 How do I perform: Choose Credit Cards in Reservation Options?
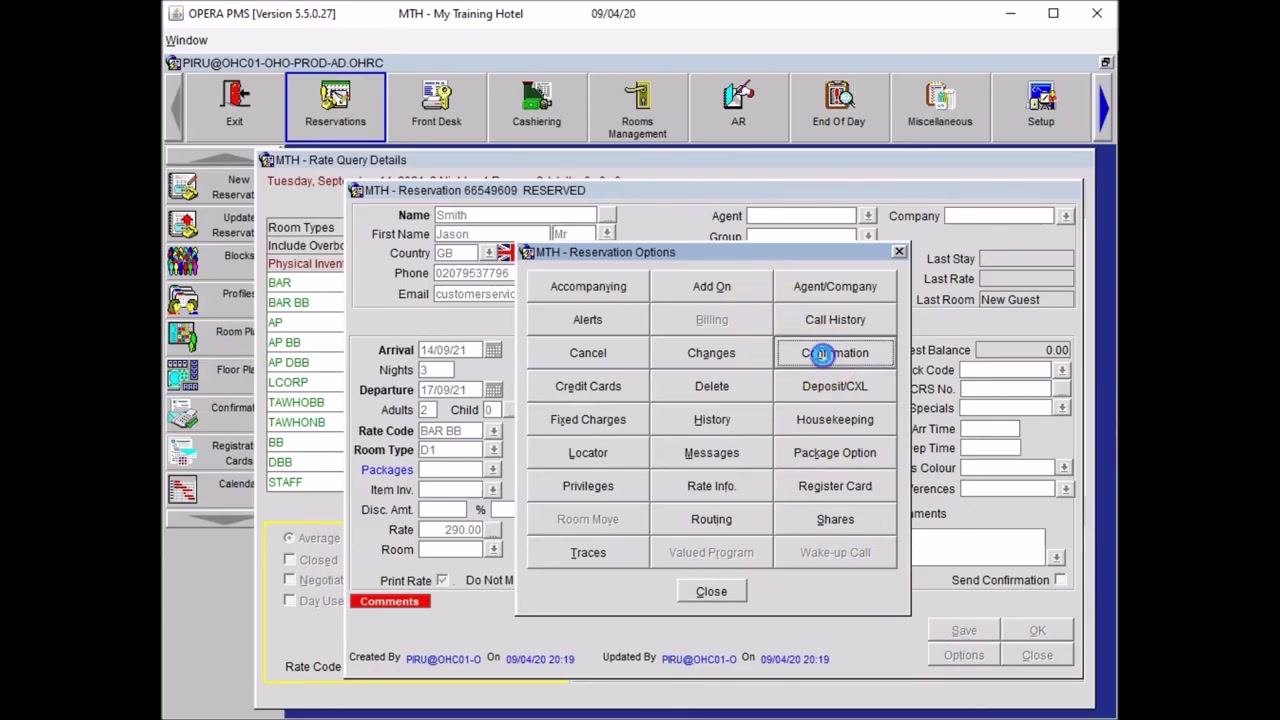588,386
